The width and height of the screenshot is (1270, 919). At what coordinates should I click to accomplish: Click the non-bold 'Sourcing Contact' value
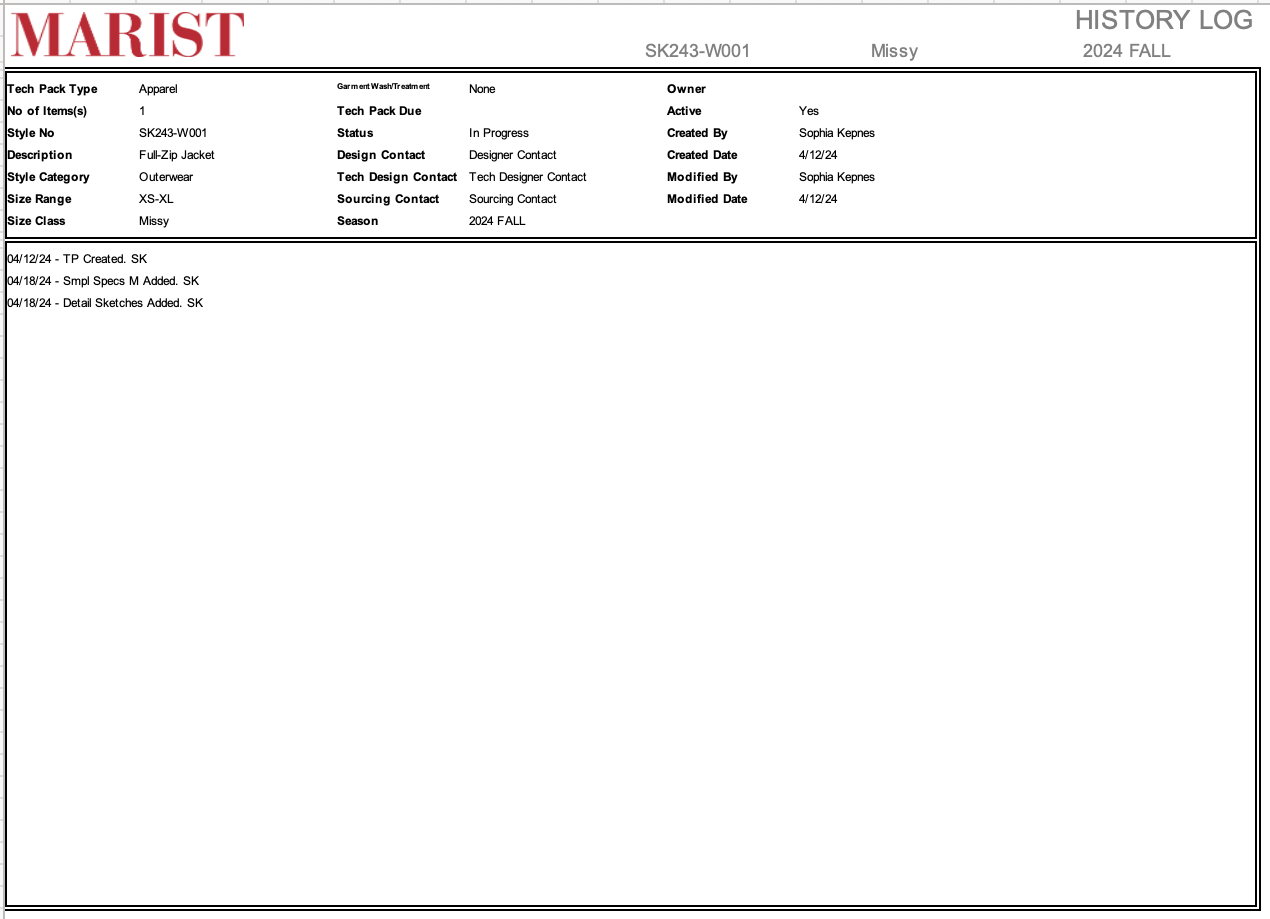(x=513, y=199)
